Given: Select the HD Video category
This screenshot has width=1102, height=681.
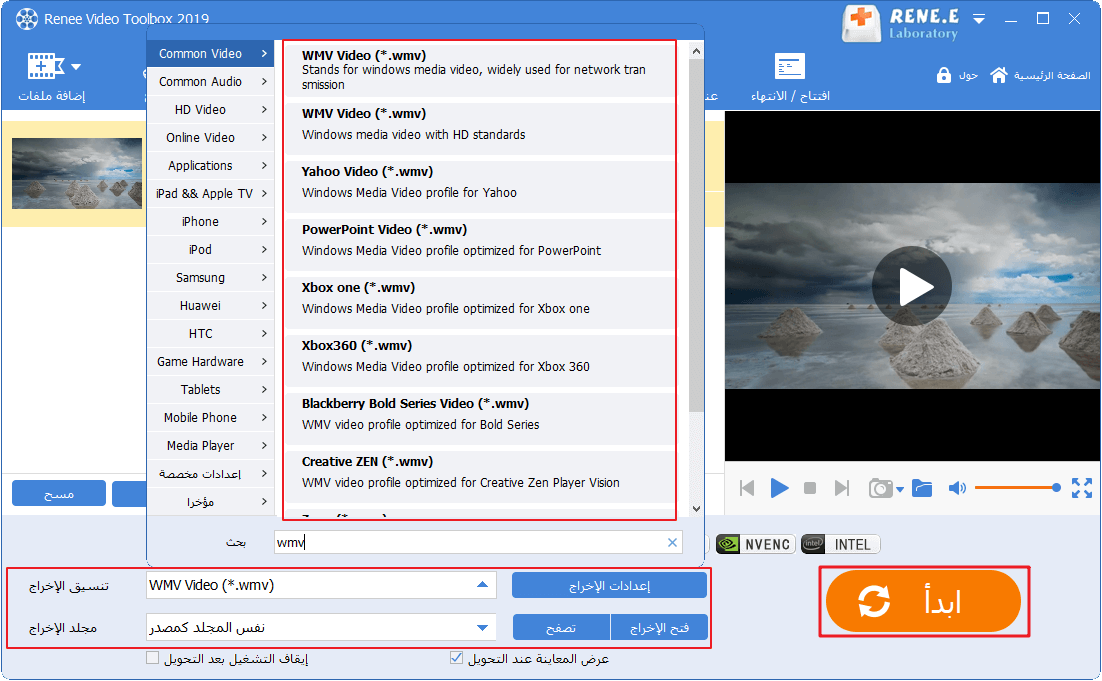Looking at the screenshot, I should coord(210,110).
